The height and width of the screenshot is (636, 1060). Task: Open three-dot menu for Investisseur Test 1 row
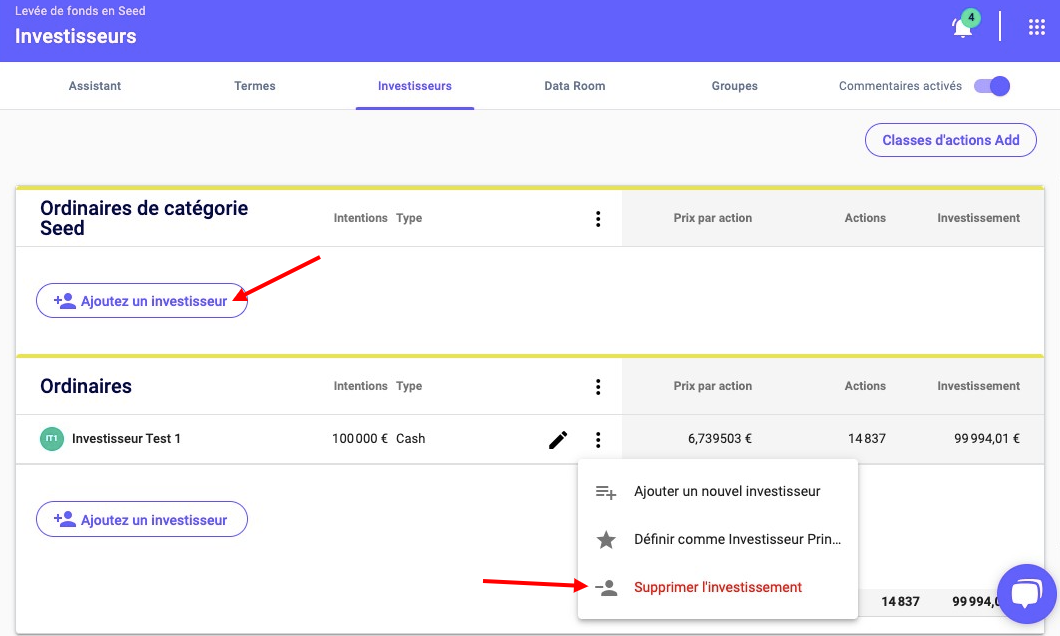pos(597,439)
